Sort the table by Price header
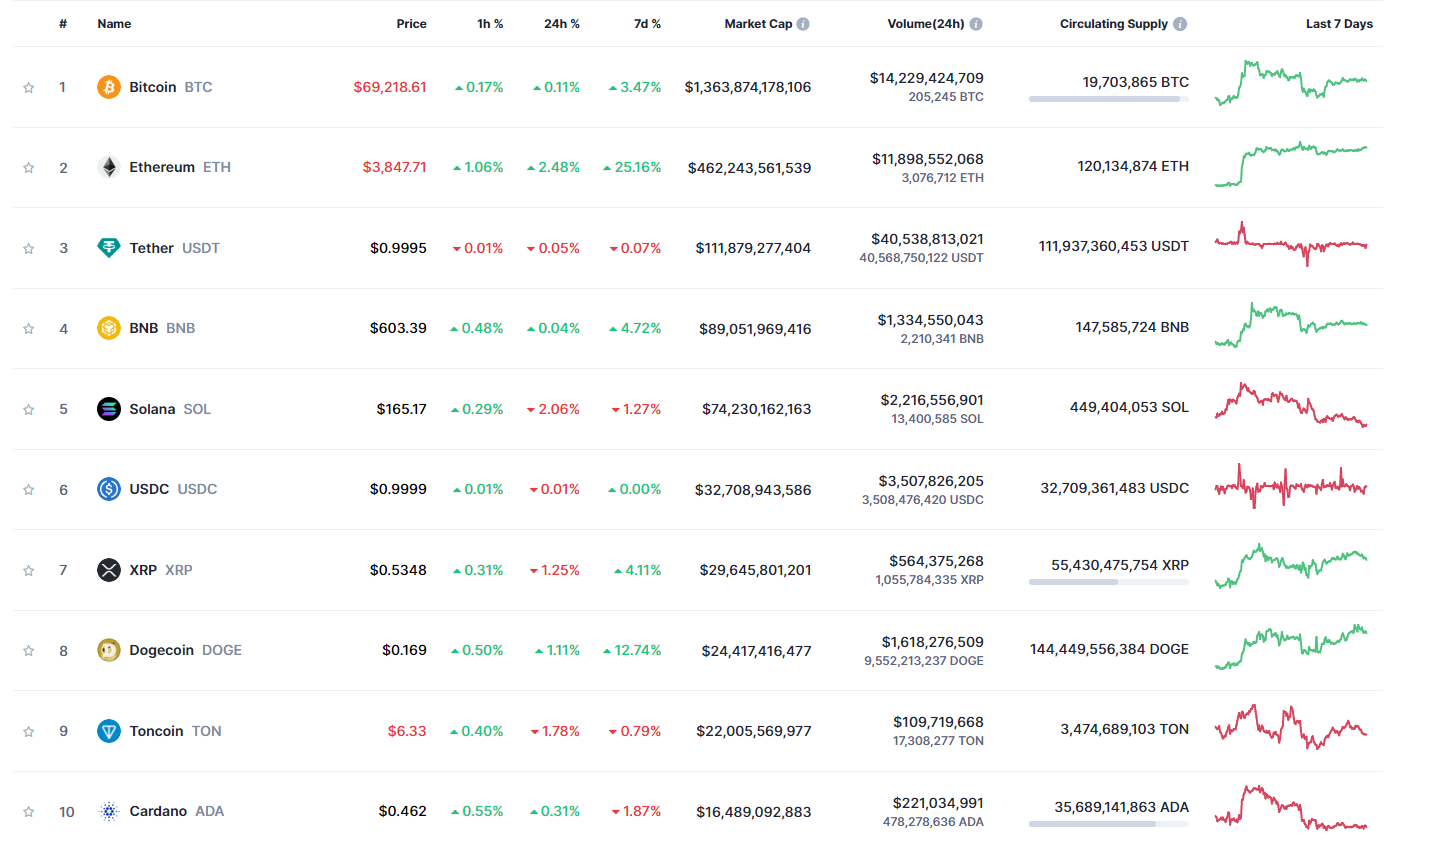Screen dimensions: 1439x848 411,24
